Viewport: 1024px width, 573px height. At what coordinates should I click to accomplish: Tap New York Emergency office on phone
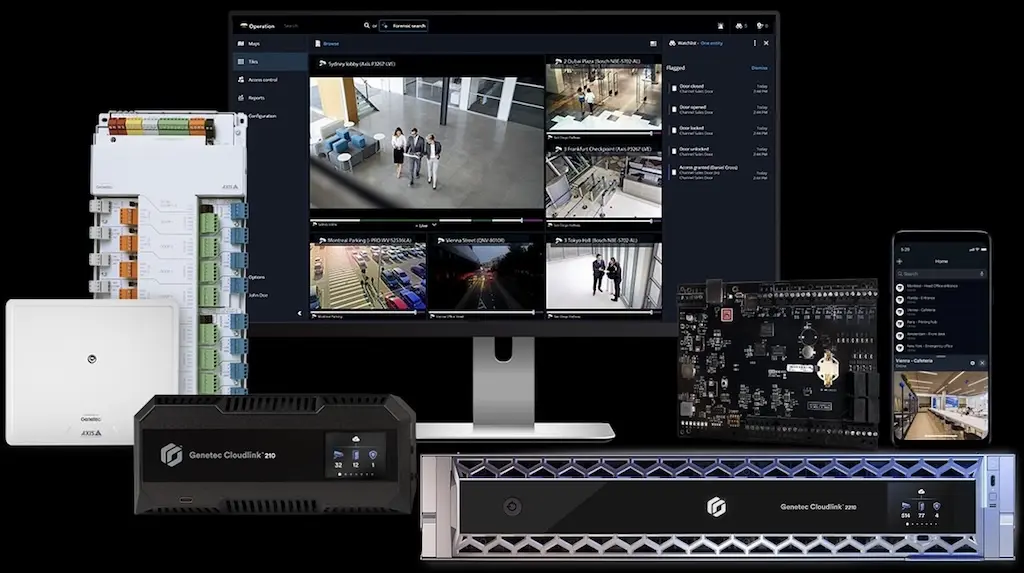[x=941, y=347]
